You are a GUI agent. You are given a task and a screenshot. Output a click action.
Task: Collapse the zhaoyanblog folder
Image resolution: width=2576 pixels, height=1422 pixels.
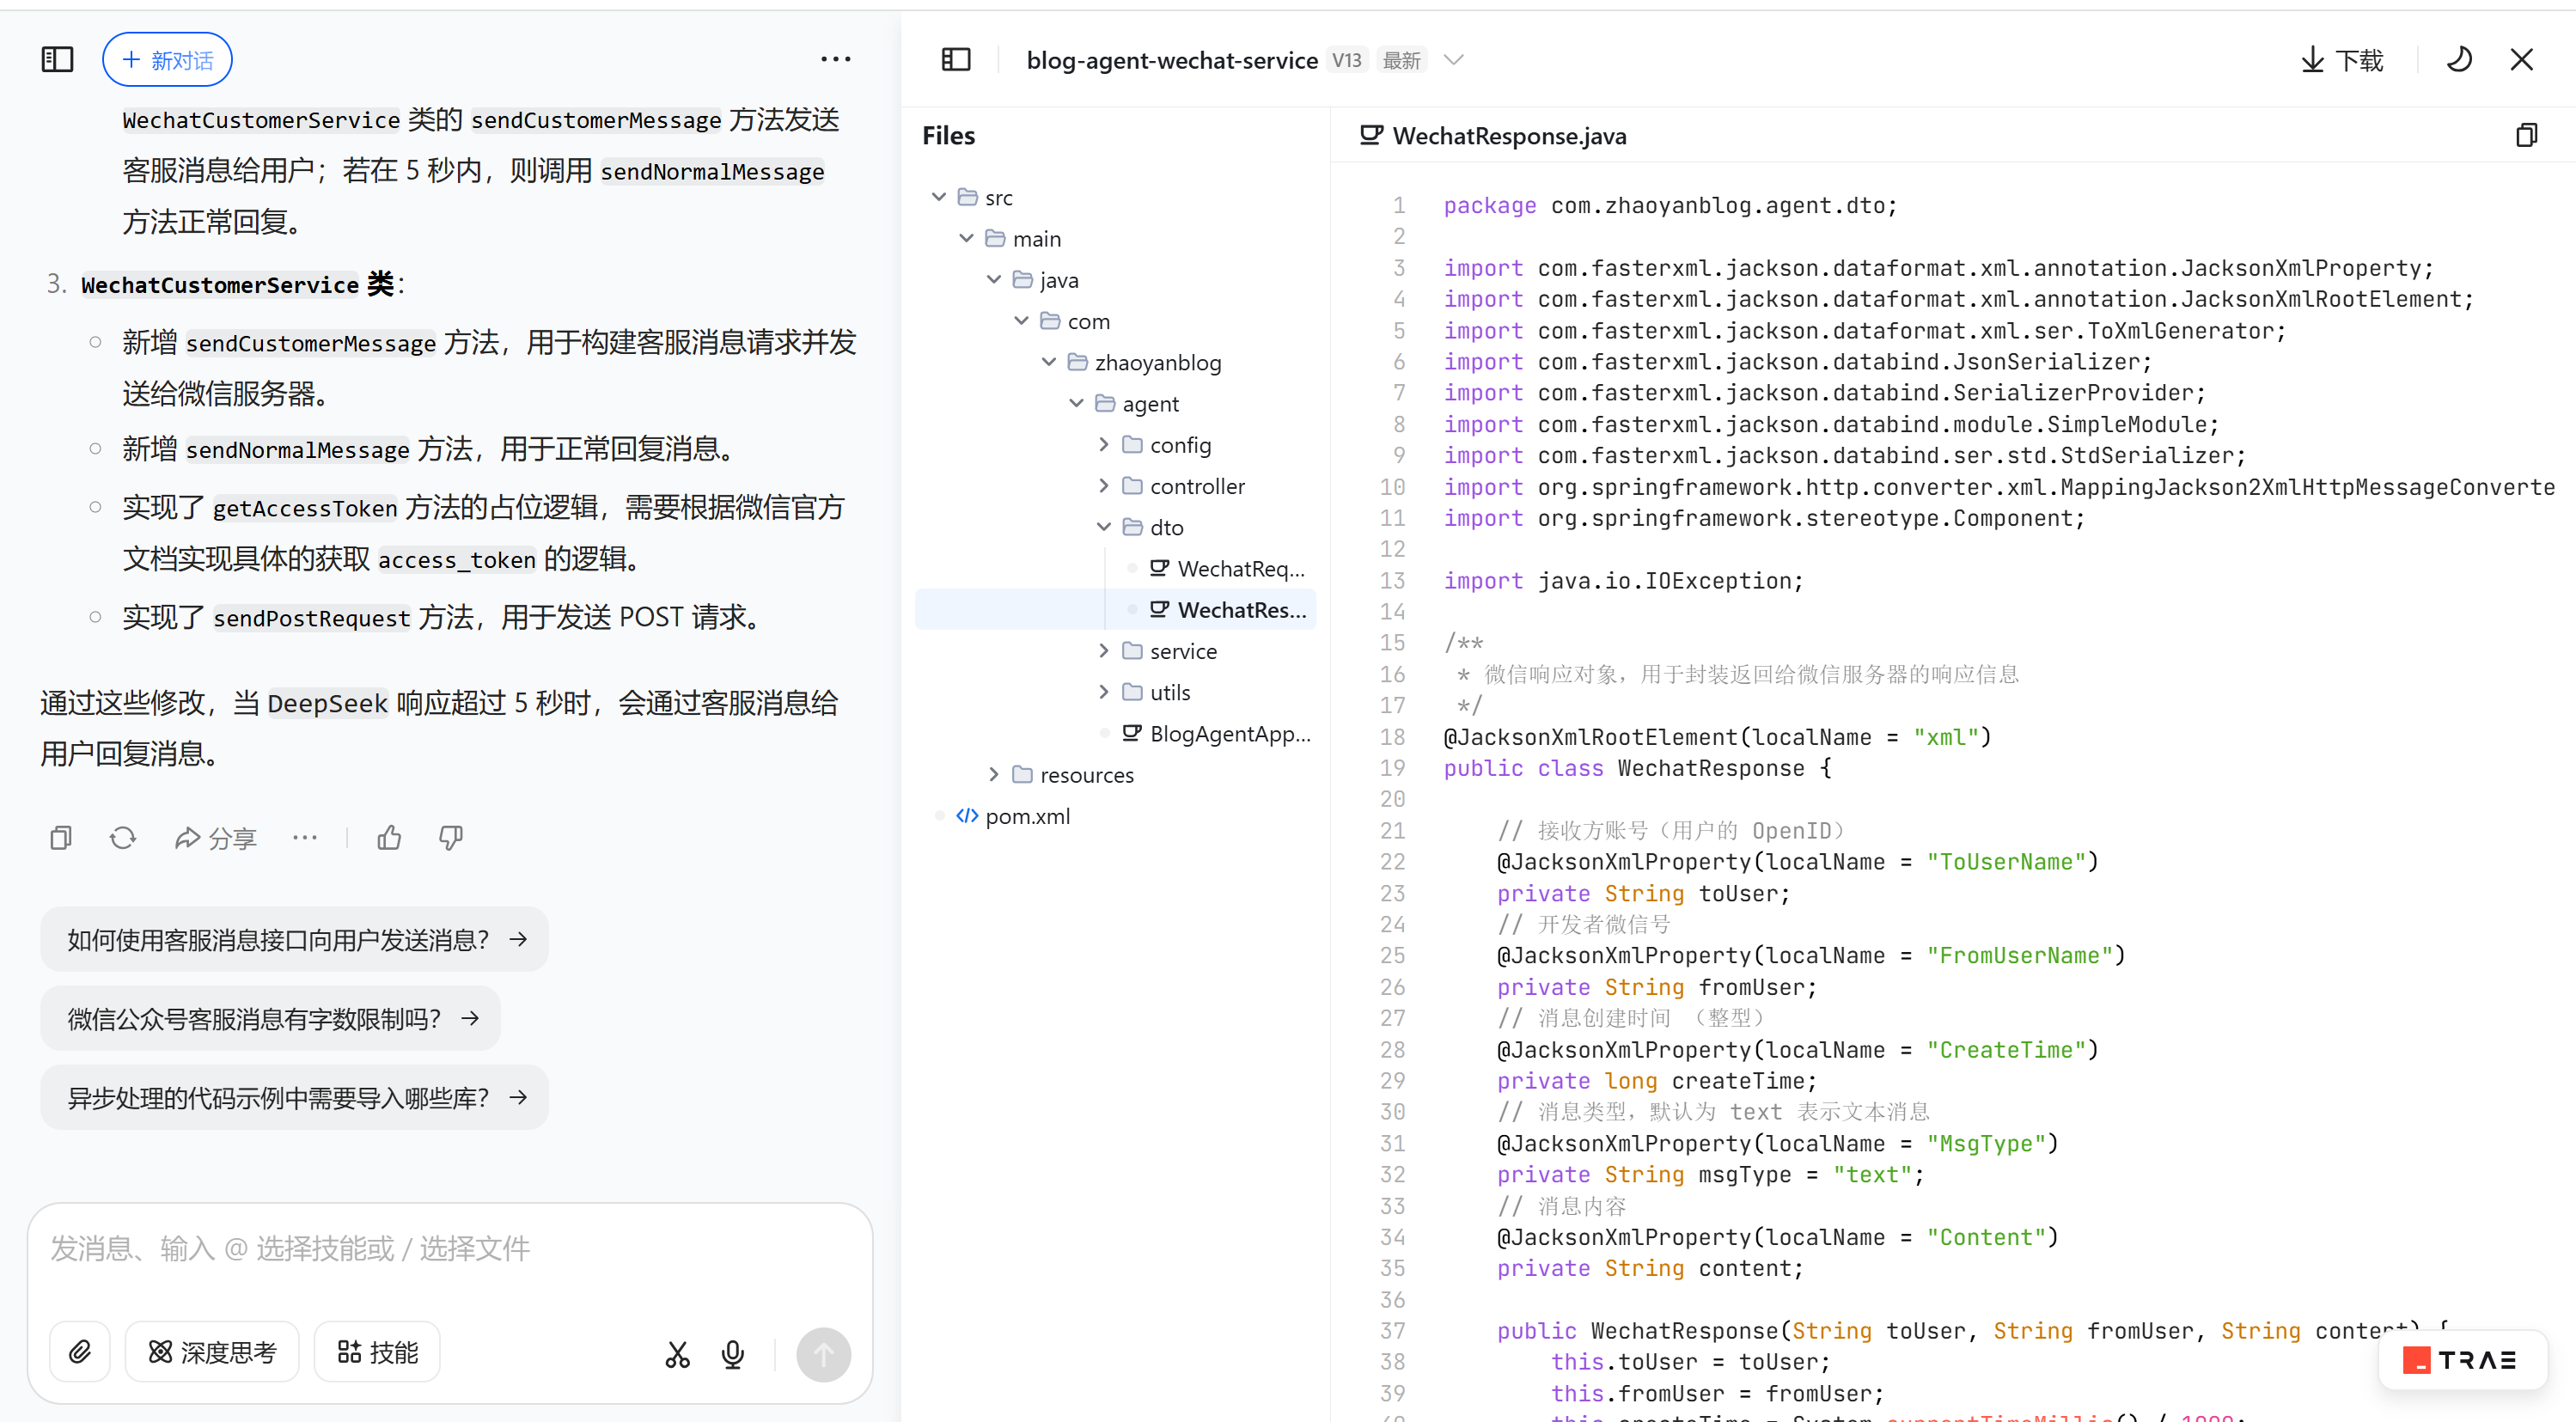(x=1049, y=362)
